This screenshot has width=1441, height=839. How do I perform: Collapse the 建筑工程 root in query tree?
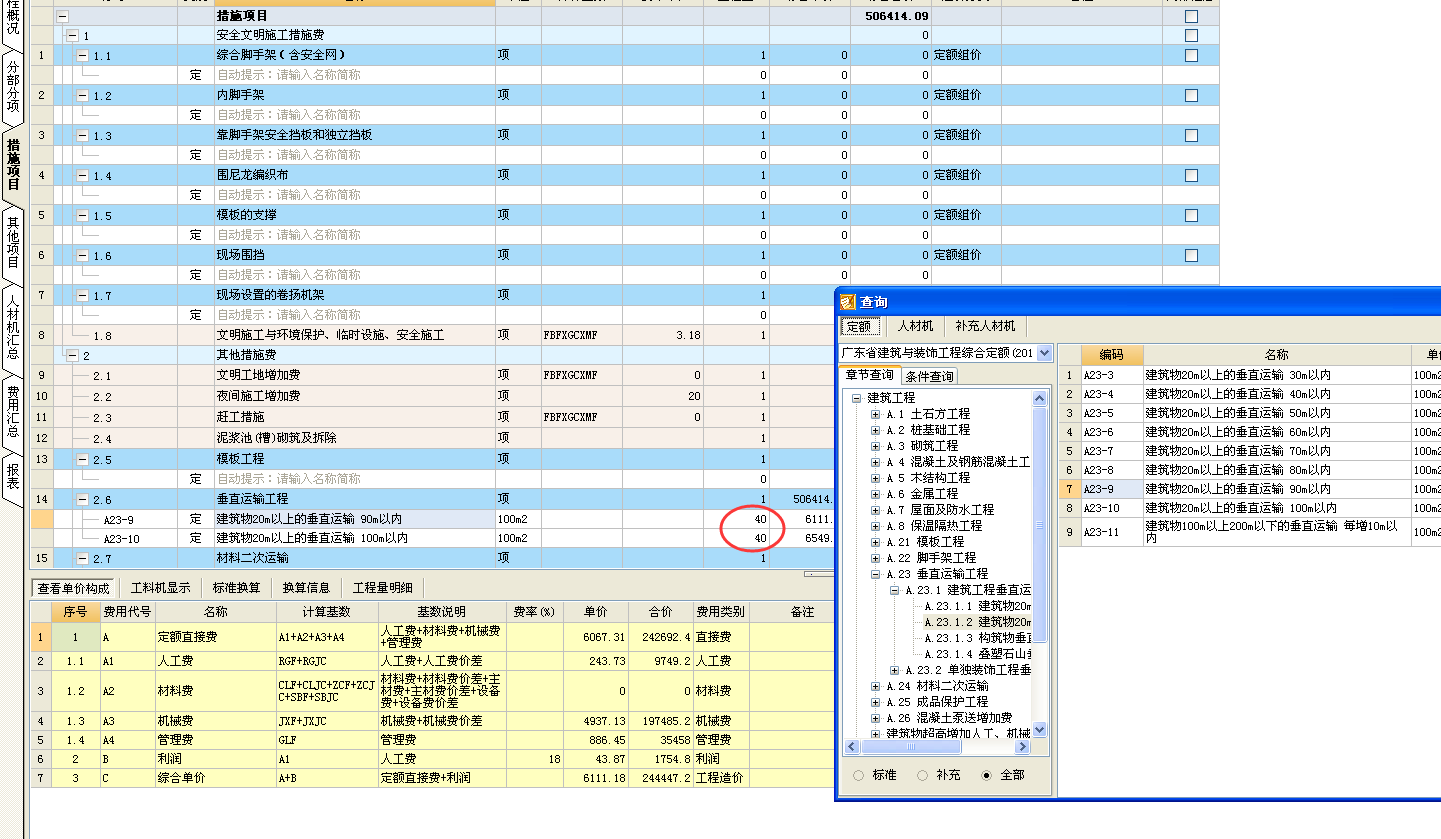pos(857,398)
